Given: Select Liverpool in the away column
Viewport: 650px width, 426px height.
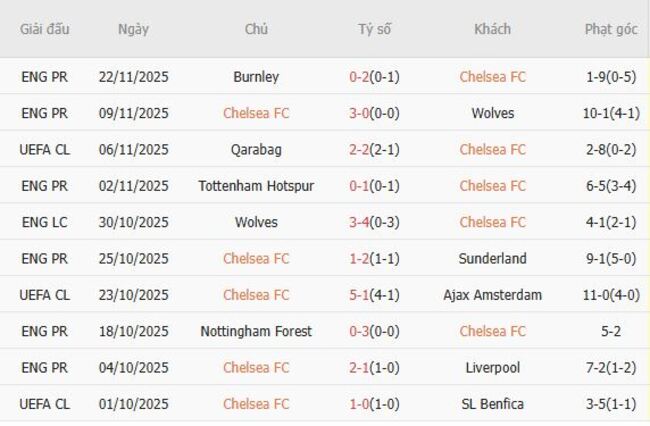Looking at the screenshot, I should [x=492, y=368].
